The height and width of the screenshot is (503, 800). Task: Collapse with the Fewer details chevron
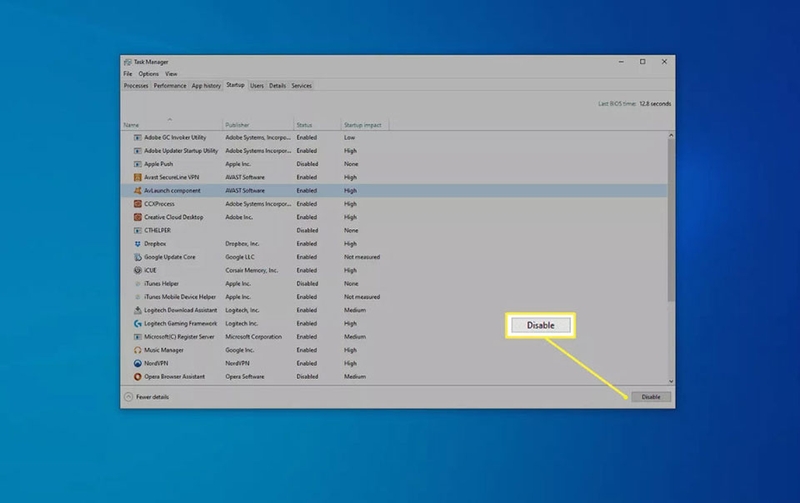click(129, 396)
